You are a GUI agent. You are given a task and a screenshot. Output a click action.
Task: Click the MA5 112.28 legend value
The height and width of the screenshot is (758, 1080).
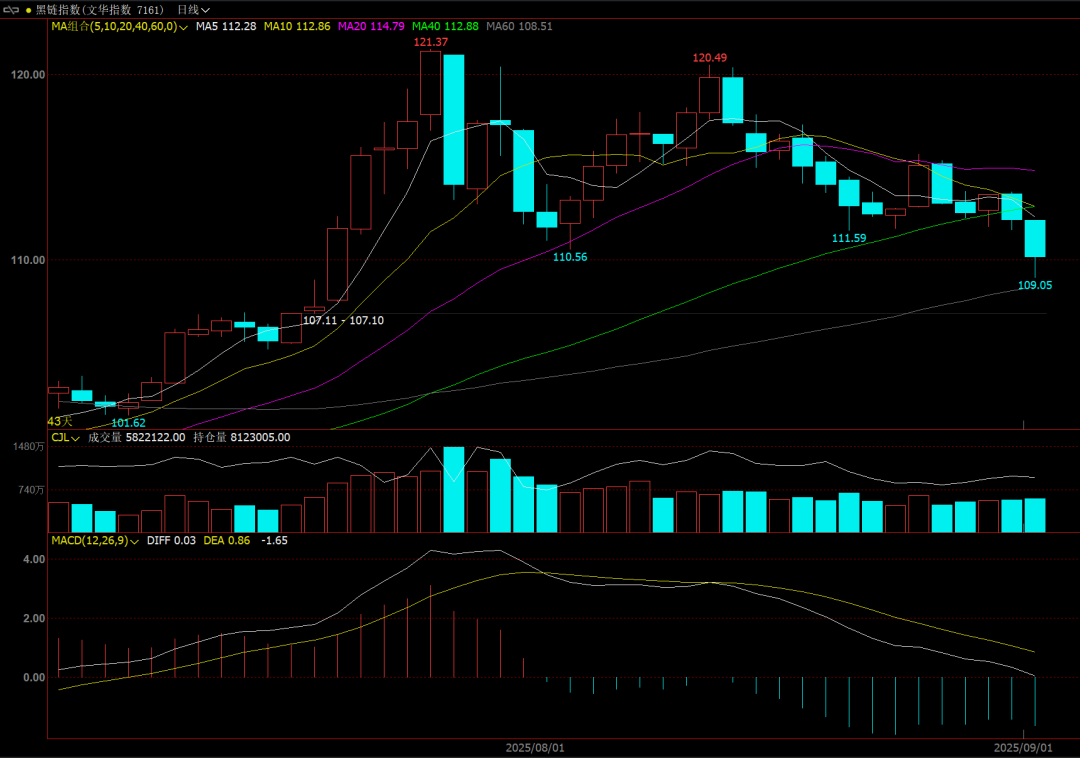coord(226,26)
